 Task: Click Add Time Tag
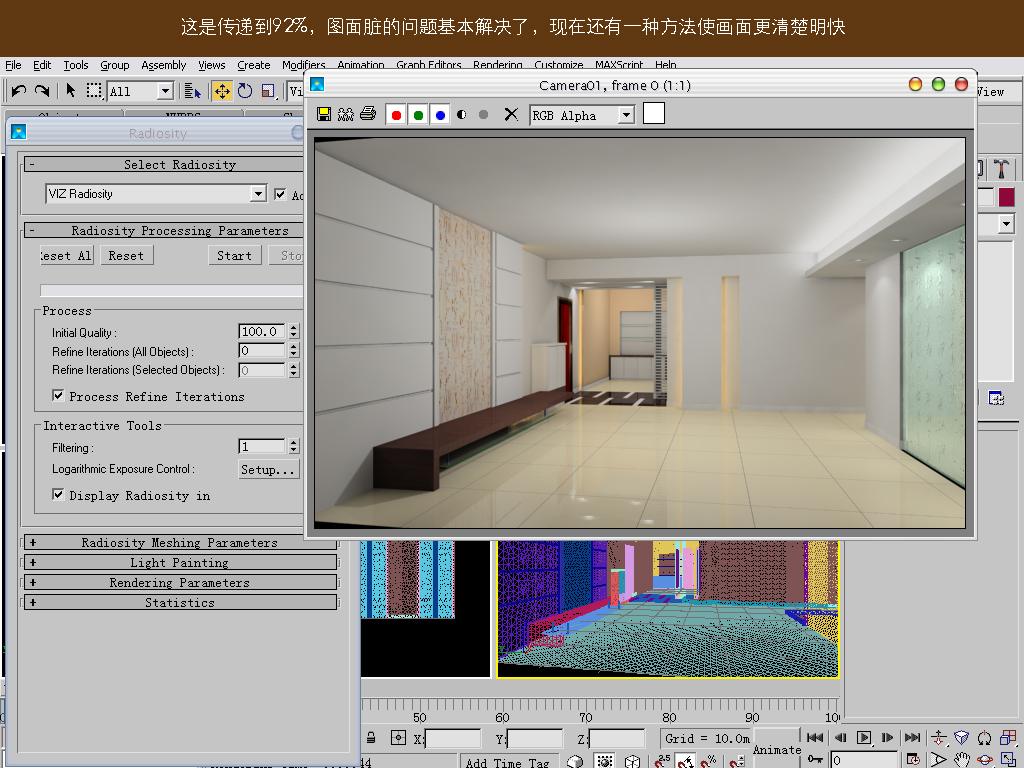507,761
